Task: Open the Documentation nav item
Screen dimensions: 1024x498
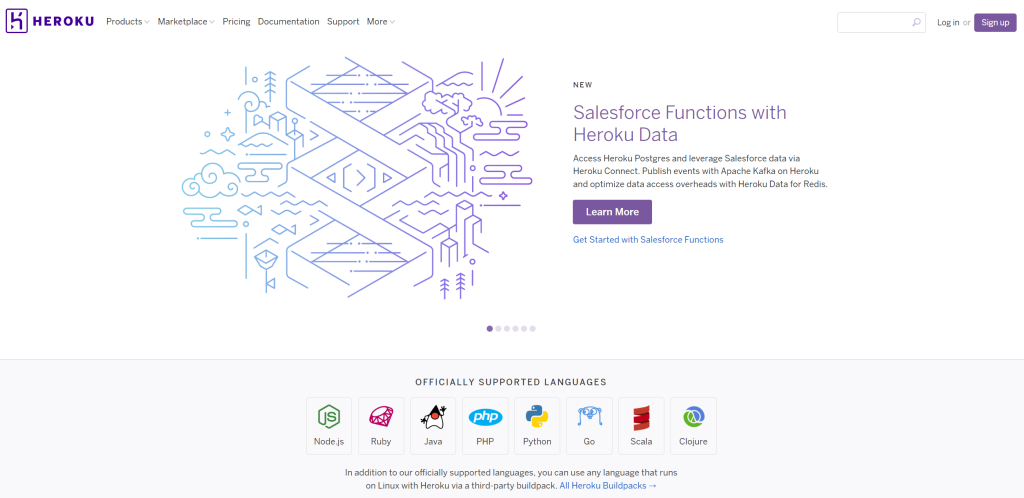Action: [x=288, y=22]
